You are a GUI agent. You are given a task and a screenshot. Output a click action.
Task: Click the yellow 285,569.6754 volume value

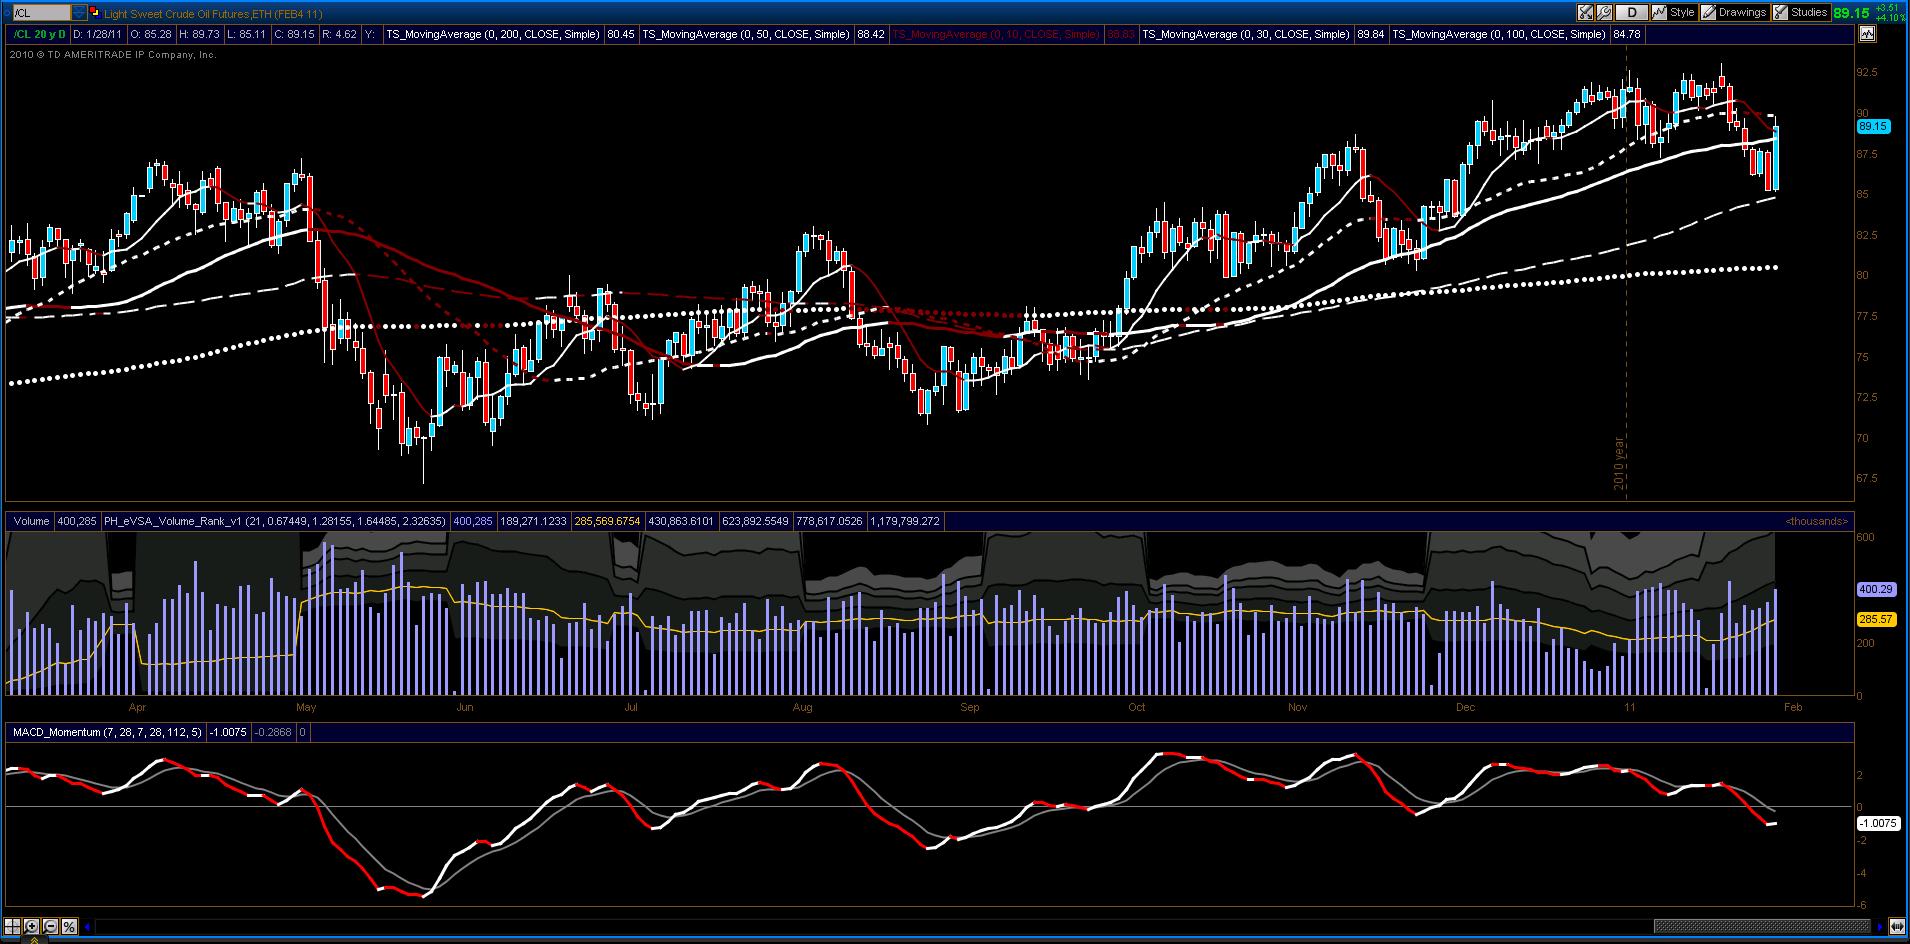point(608,521)
